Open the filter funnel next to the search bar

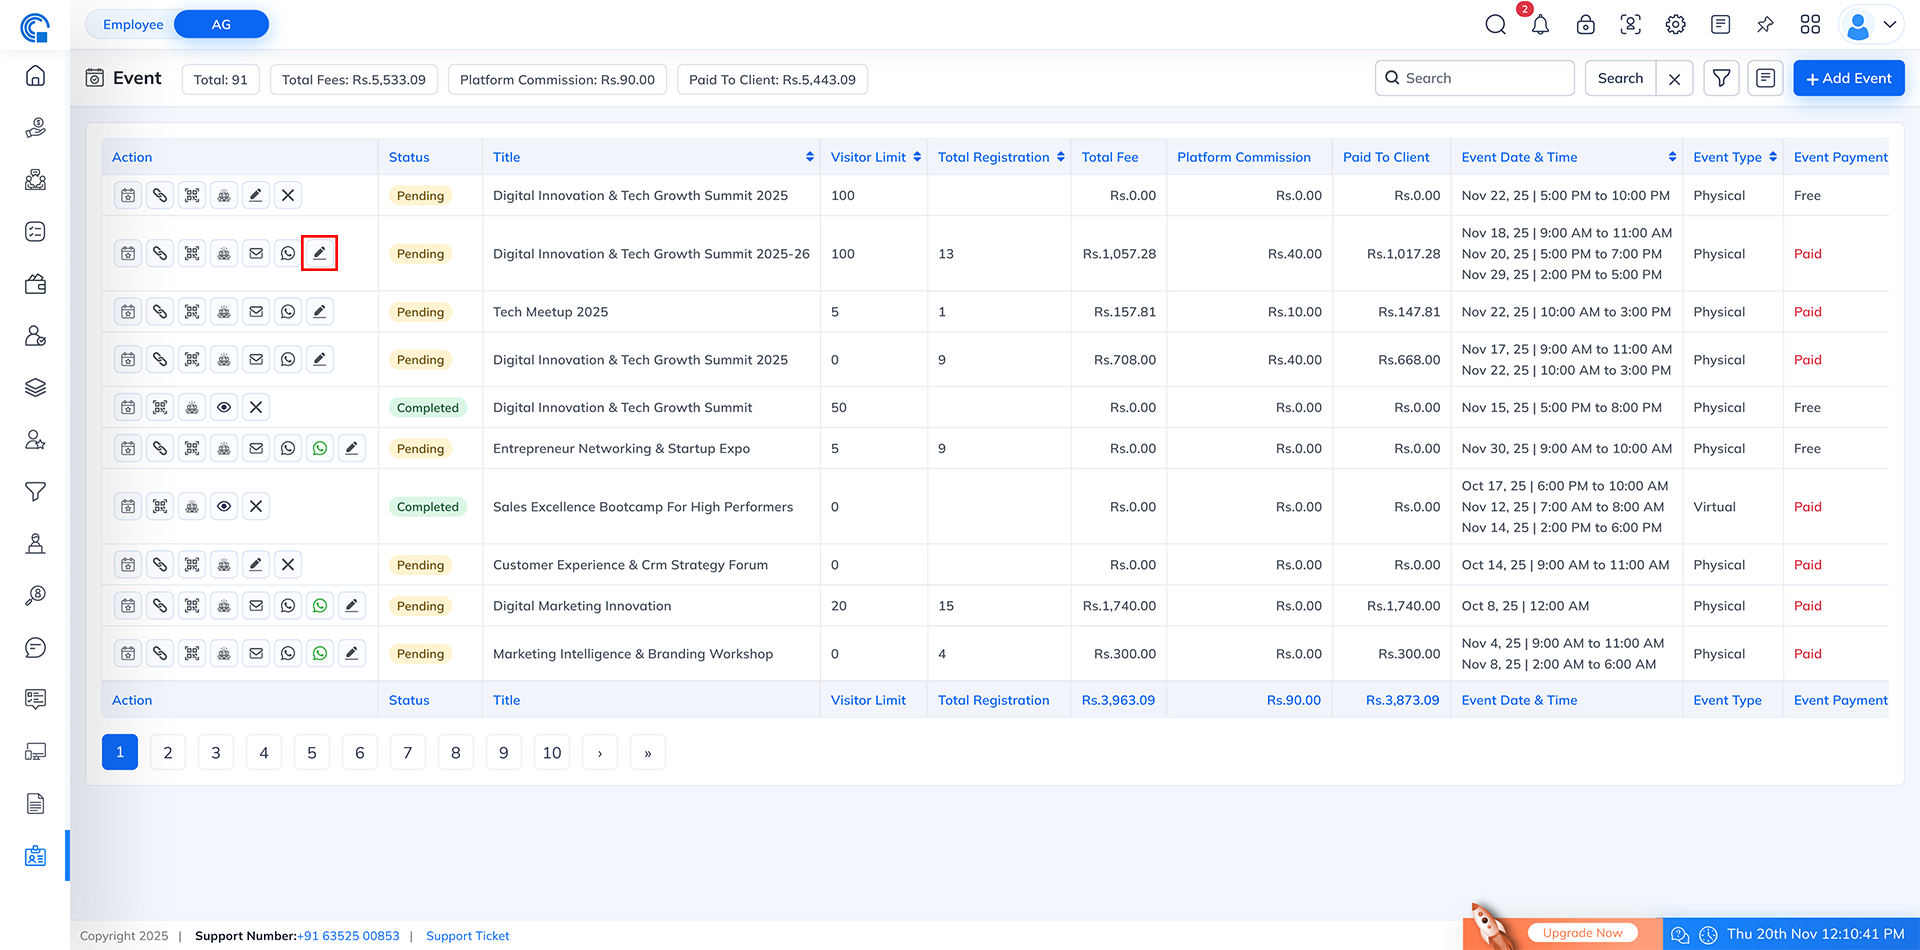(x=1721, y=77)
